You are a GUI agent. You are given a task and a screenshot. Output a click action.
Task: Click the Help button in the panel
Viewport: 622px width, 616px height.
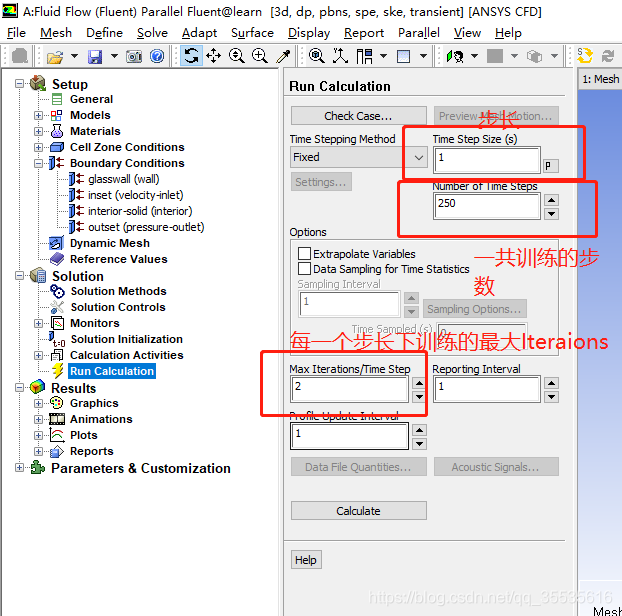[x=306, y=560]
